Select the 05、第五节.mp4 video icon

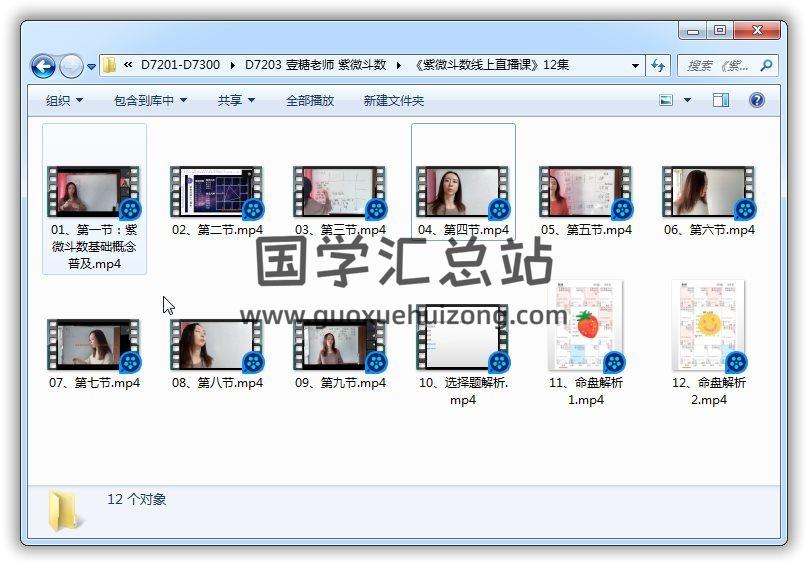pos(586,191)
